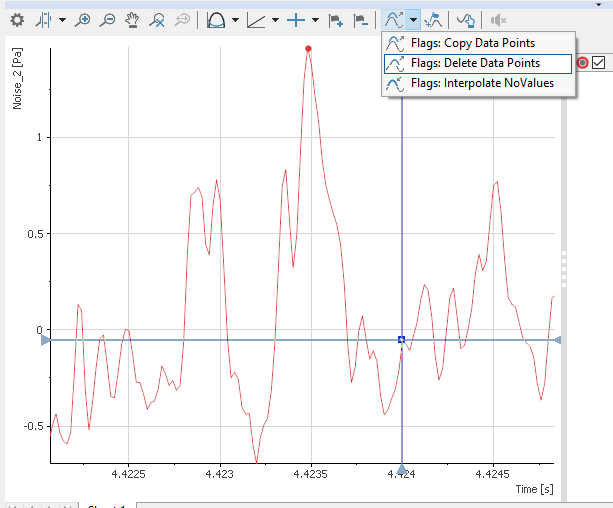
Task: Click the red peak marker on curve
Action: pyautogui.click(x=309, y=48)
